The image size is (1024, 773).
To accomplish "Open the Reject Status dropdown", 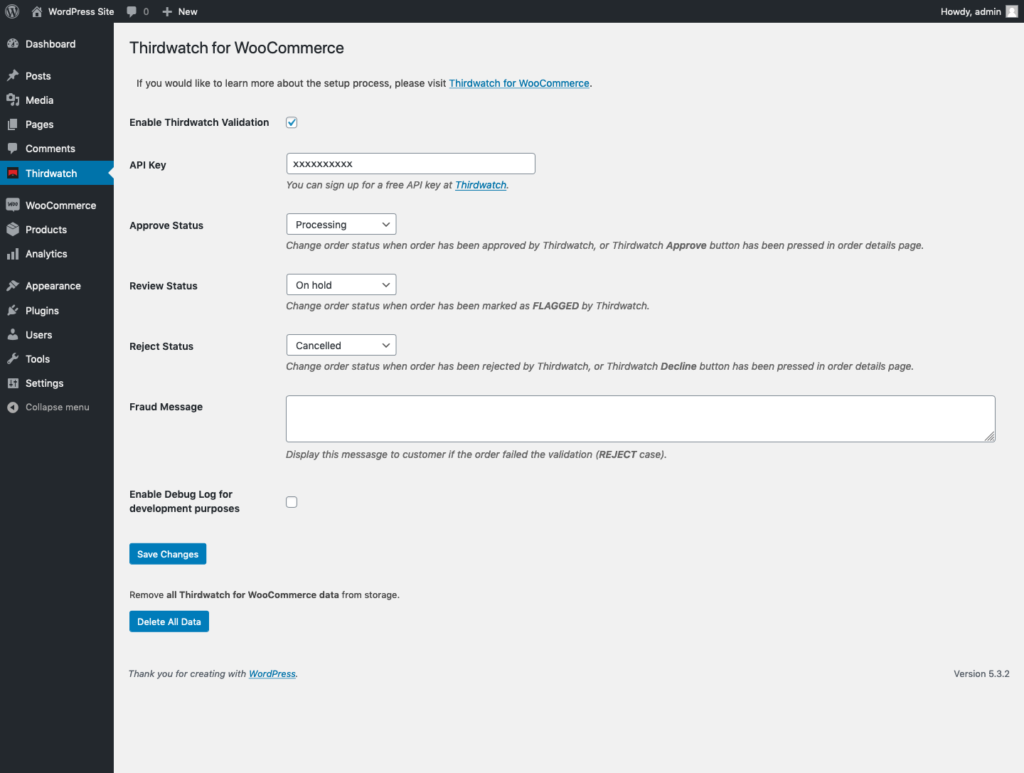I will point(341,345).
